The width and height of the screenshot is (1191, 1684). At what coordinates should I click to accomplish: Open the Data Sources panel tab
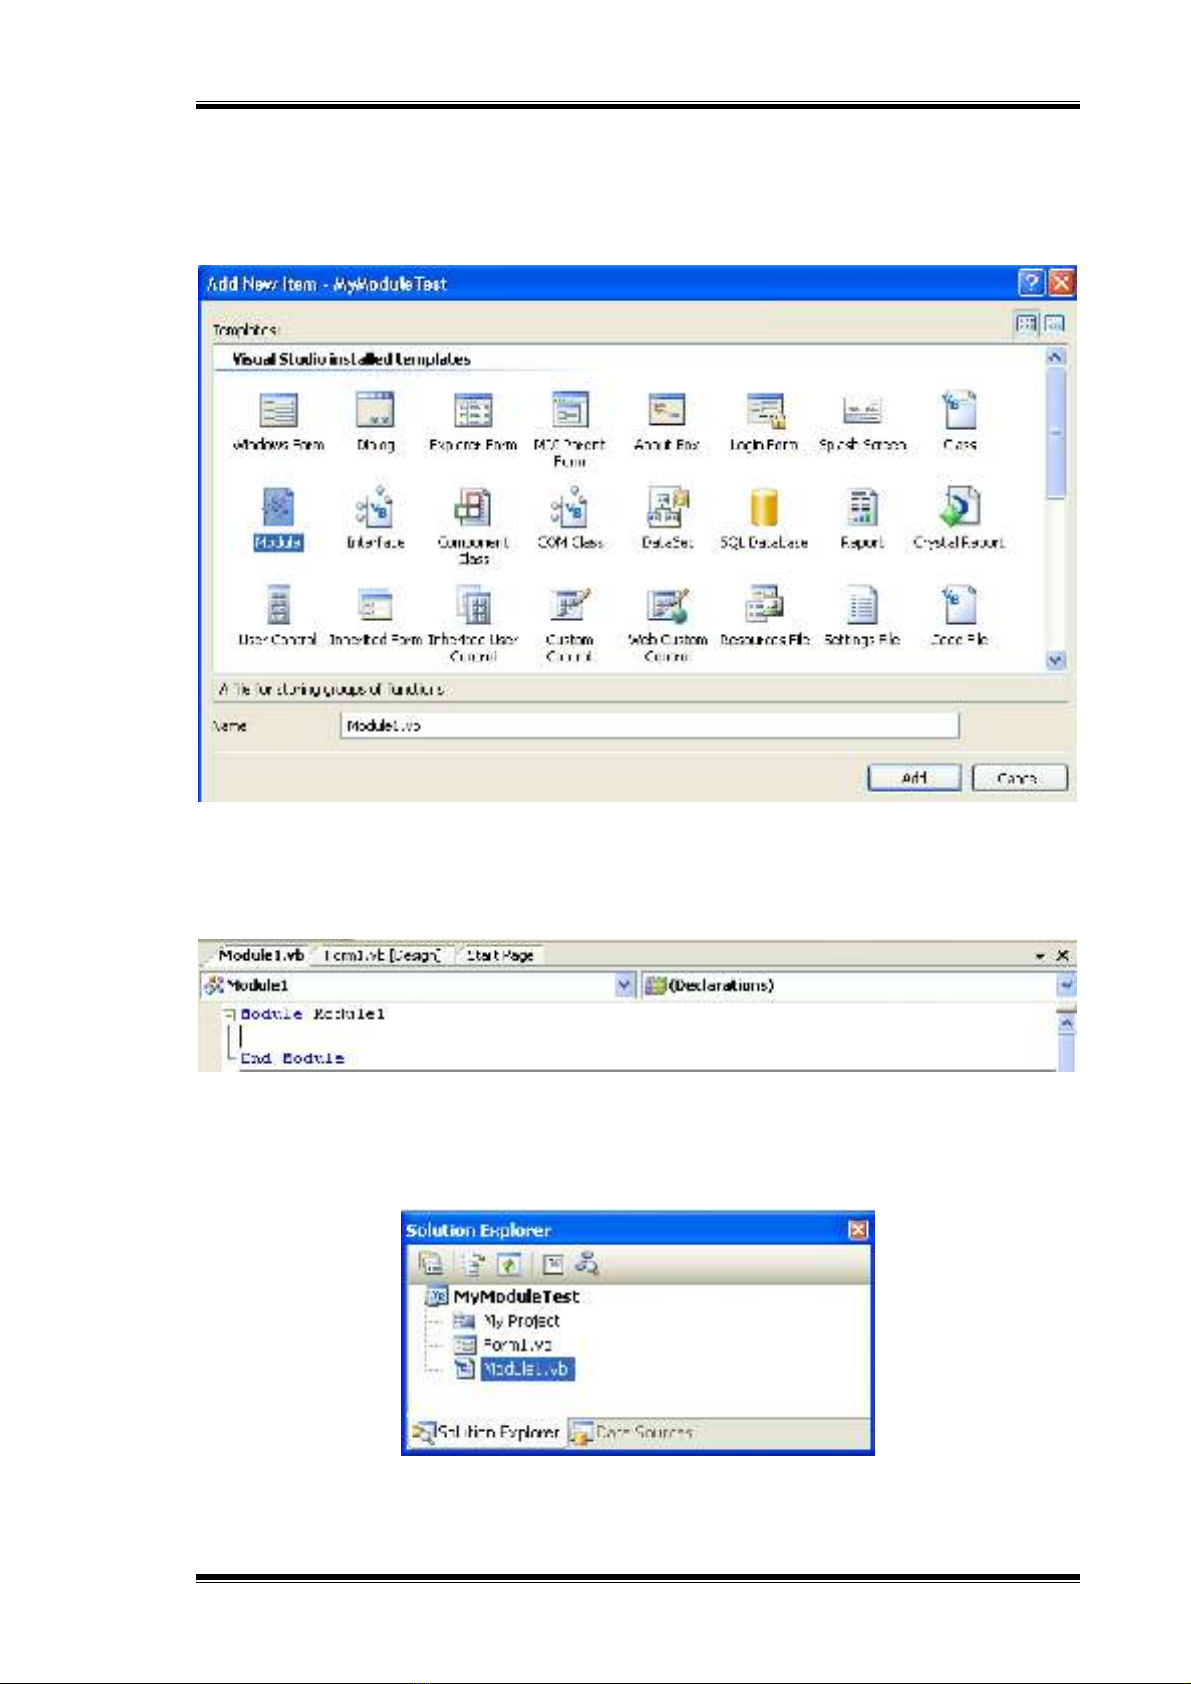[633, 1433]
